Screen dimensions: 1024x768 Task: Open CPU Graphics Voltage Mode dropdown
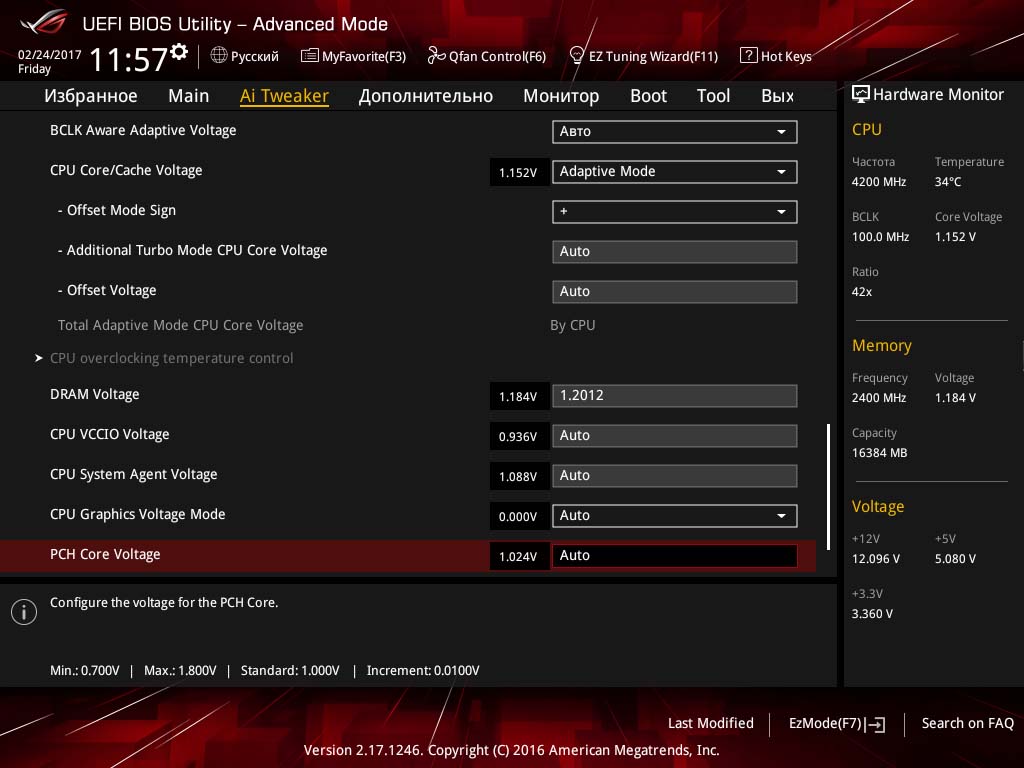pyautogui.click(x=675, y=516)
